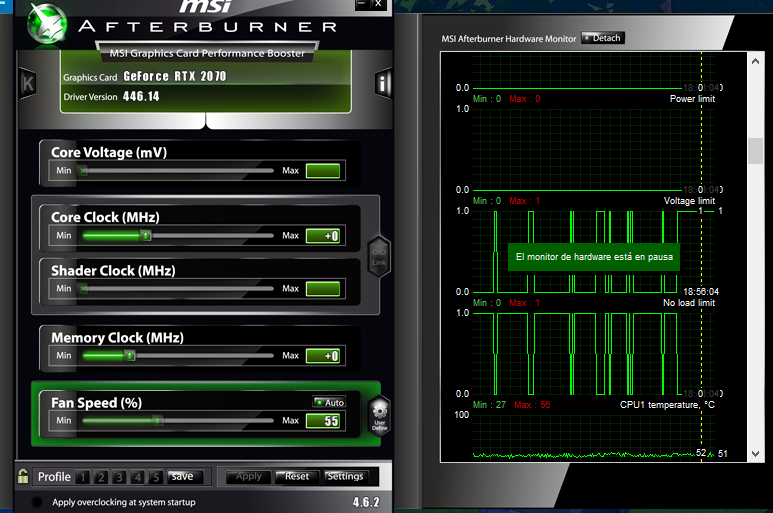This screenshot has width=773, height=513.
Task: Click the Shader Clock value field
Action: point(323,289)
